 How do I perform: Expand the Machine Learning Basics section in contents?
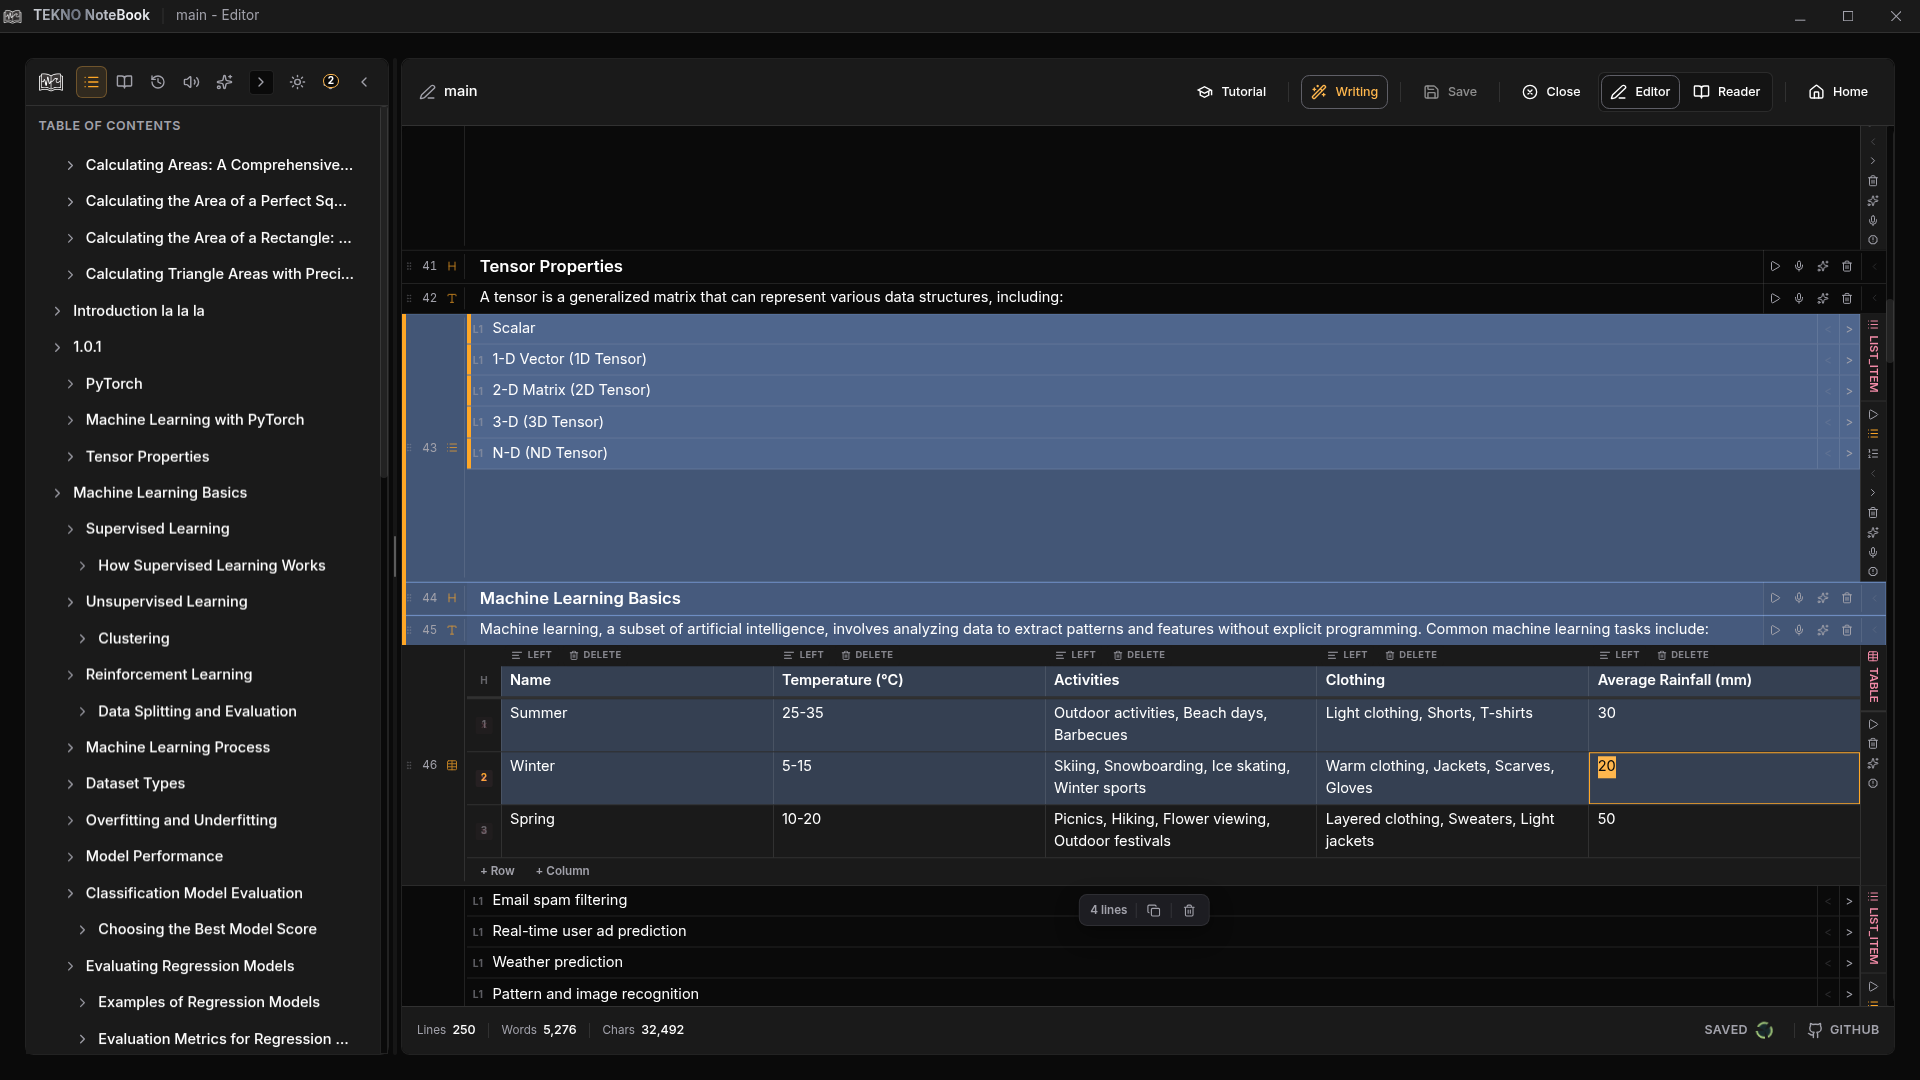click(57, 493)
